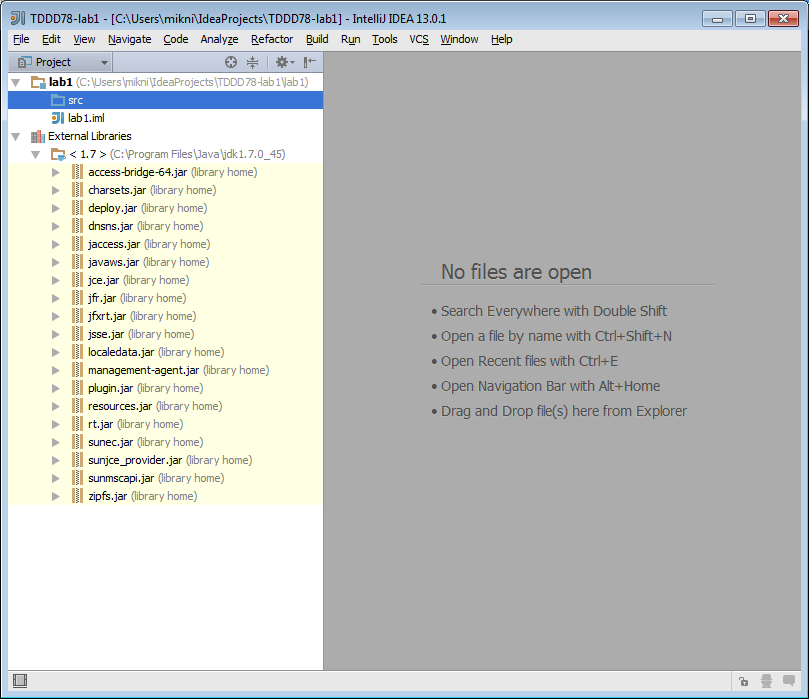The image size is (809, 699).
Task: Hide the Project tool window with the arrow icon
Action: [310, 62]
